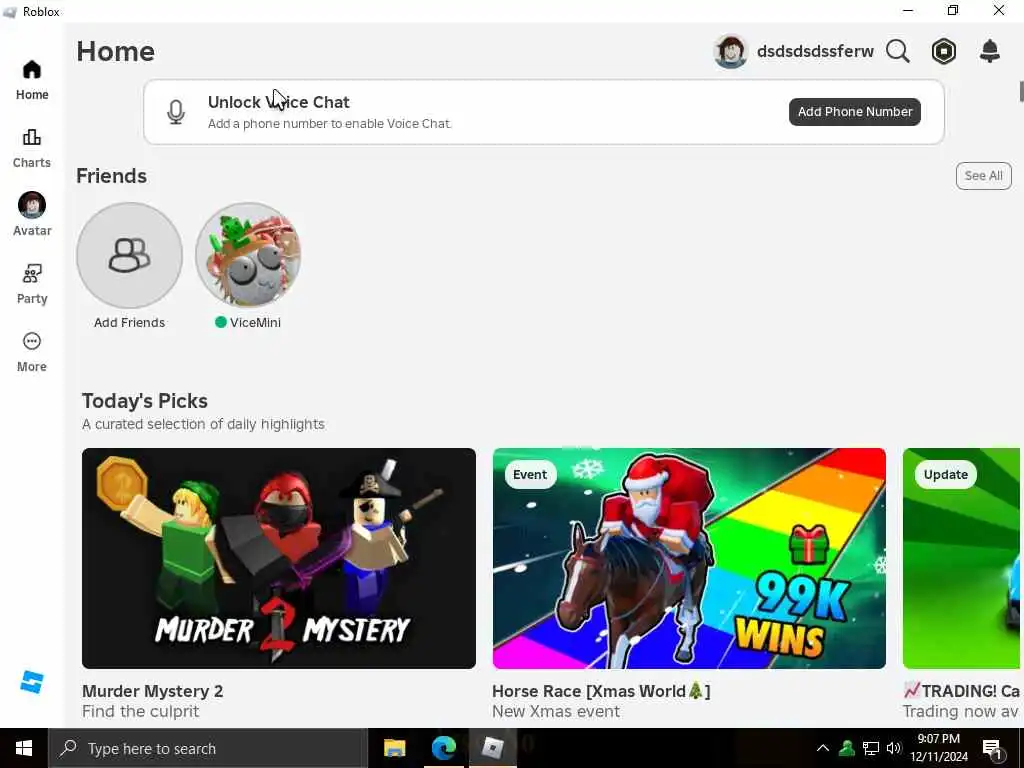Open ViceMini's friend avatar
The image size is (1024, 768).
pos(248,255)
